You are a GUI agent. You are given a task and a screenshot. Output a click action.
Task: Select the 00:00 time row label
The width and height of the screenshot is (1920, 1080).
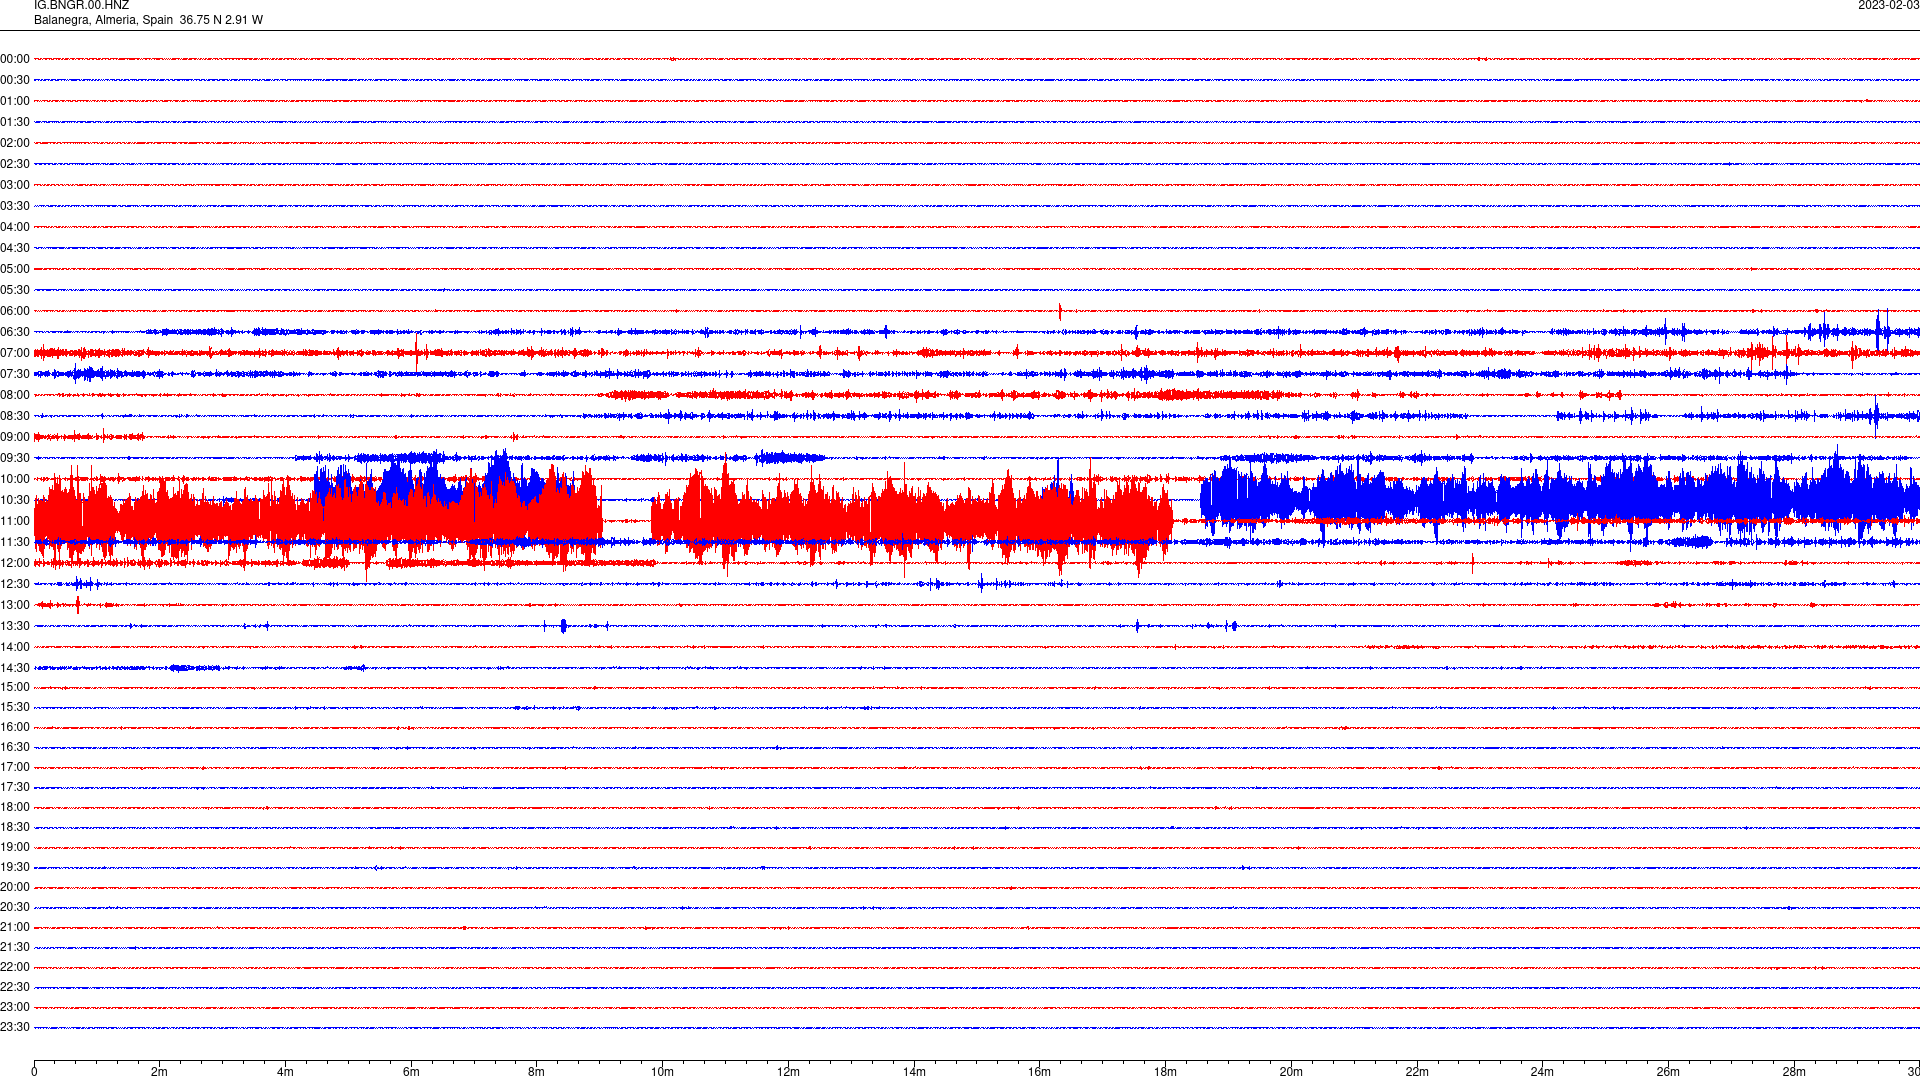15,59
